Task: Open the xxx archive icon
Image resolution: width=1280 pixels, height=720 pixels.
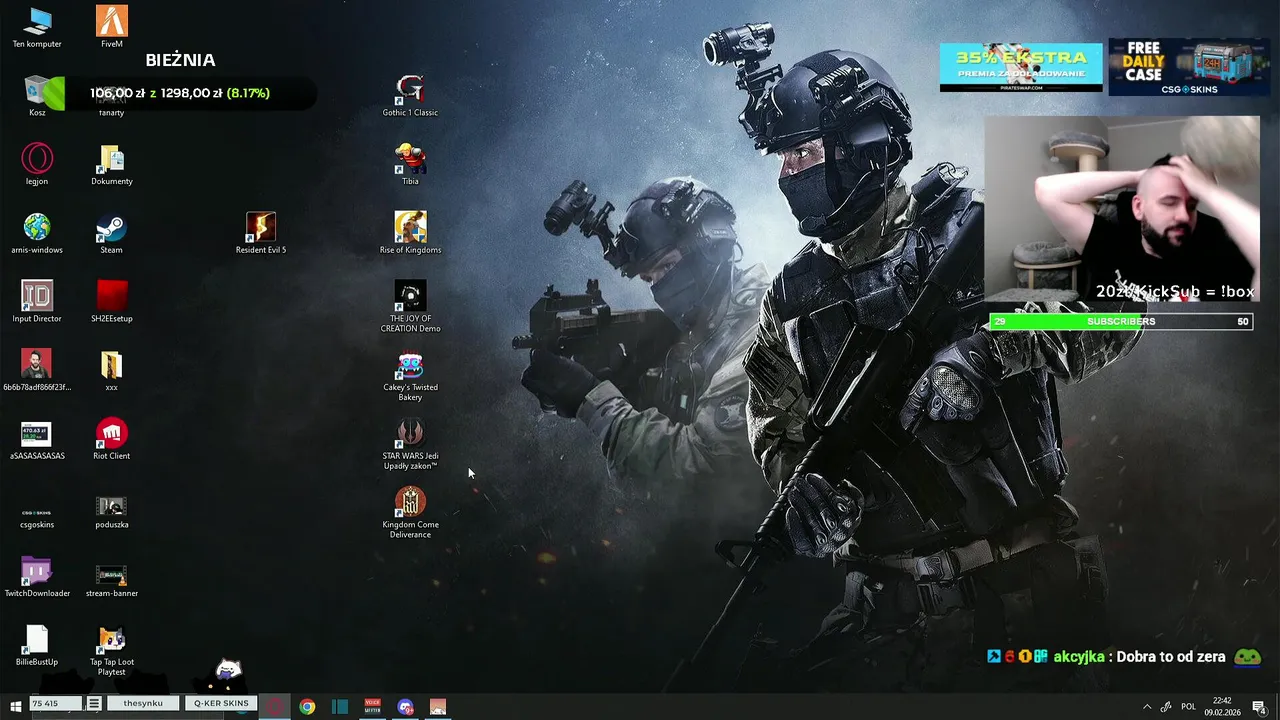Action: (111, 370)
